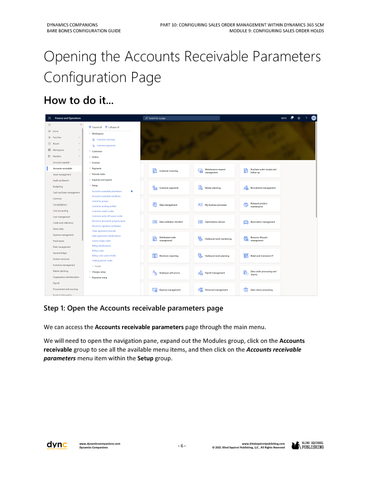Select Accounts receivable module
371x480 pixels.
(x=64, y=168)
